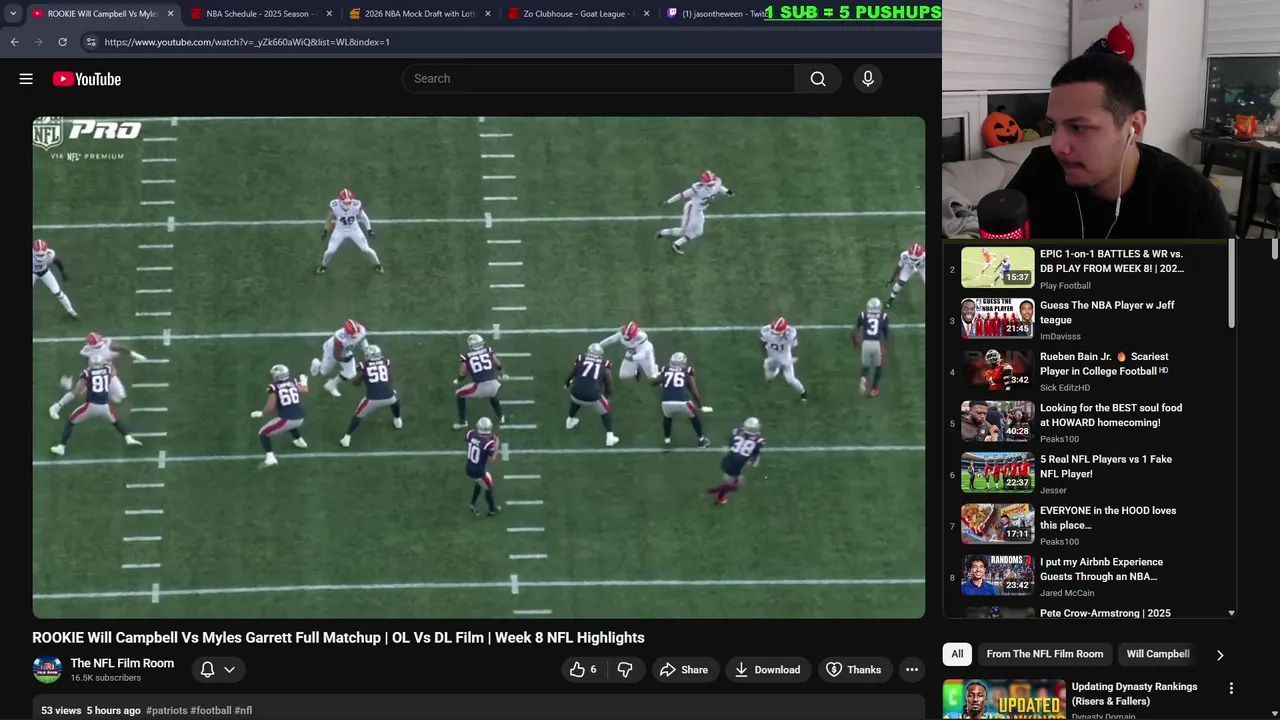
Task: Select the All filter chip
Action: coord(957,654)
